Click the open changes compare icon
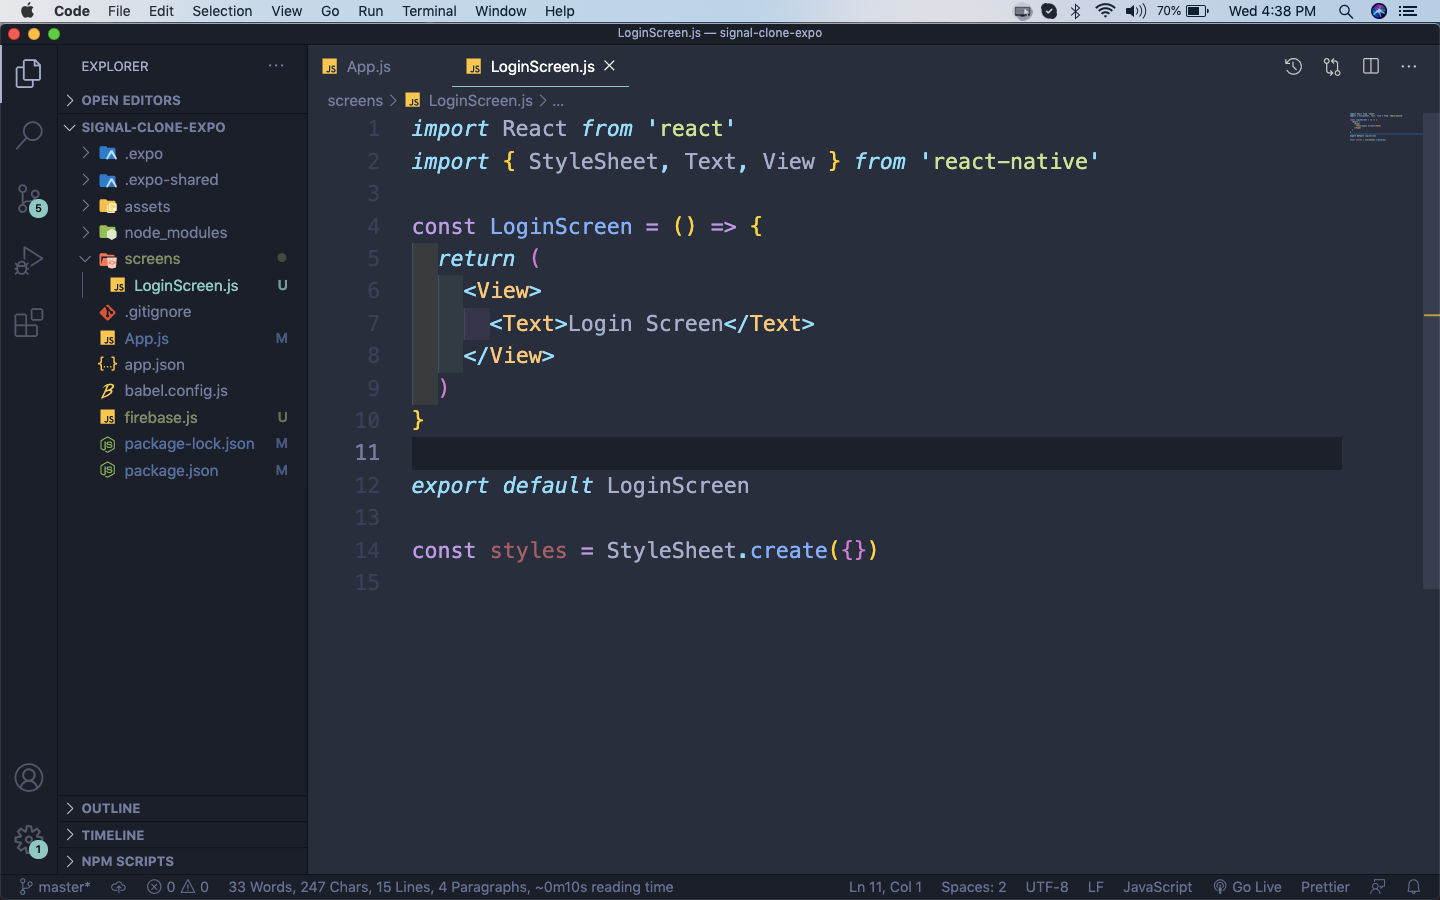The image size is (1440, 900). tap(1332, 67)
